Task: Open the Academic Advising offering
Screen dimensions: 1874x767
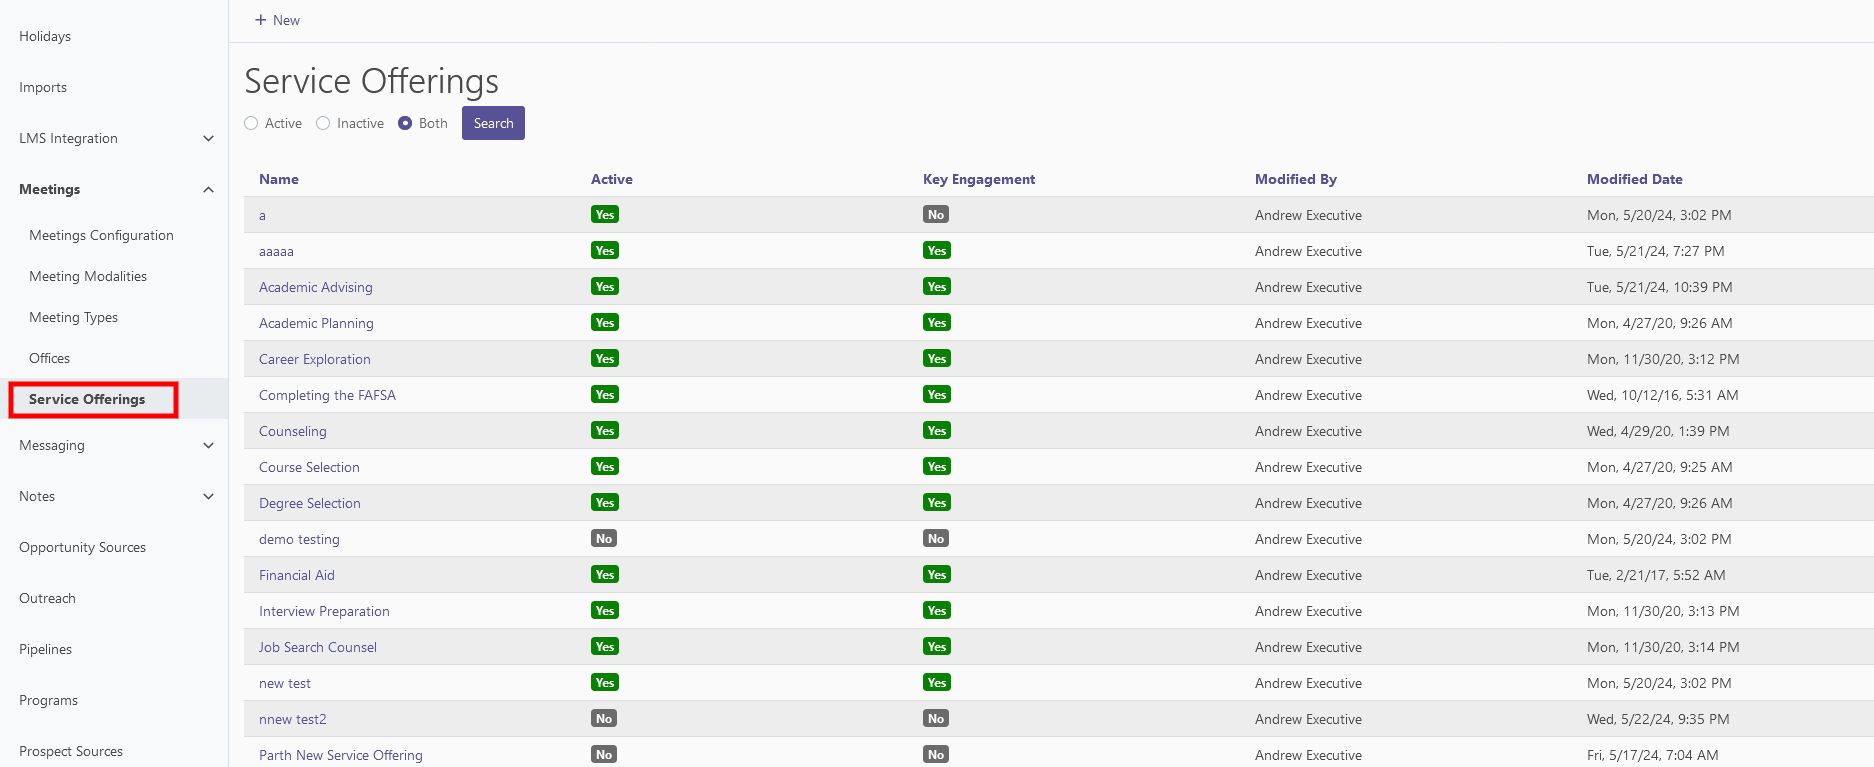Action: (316, 287)
